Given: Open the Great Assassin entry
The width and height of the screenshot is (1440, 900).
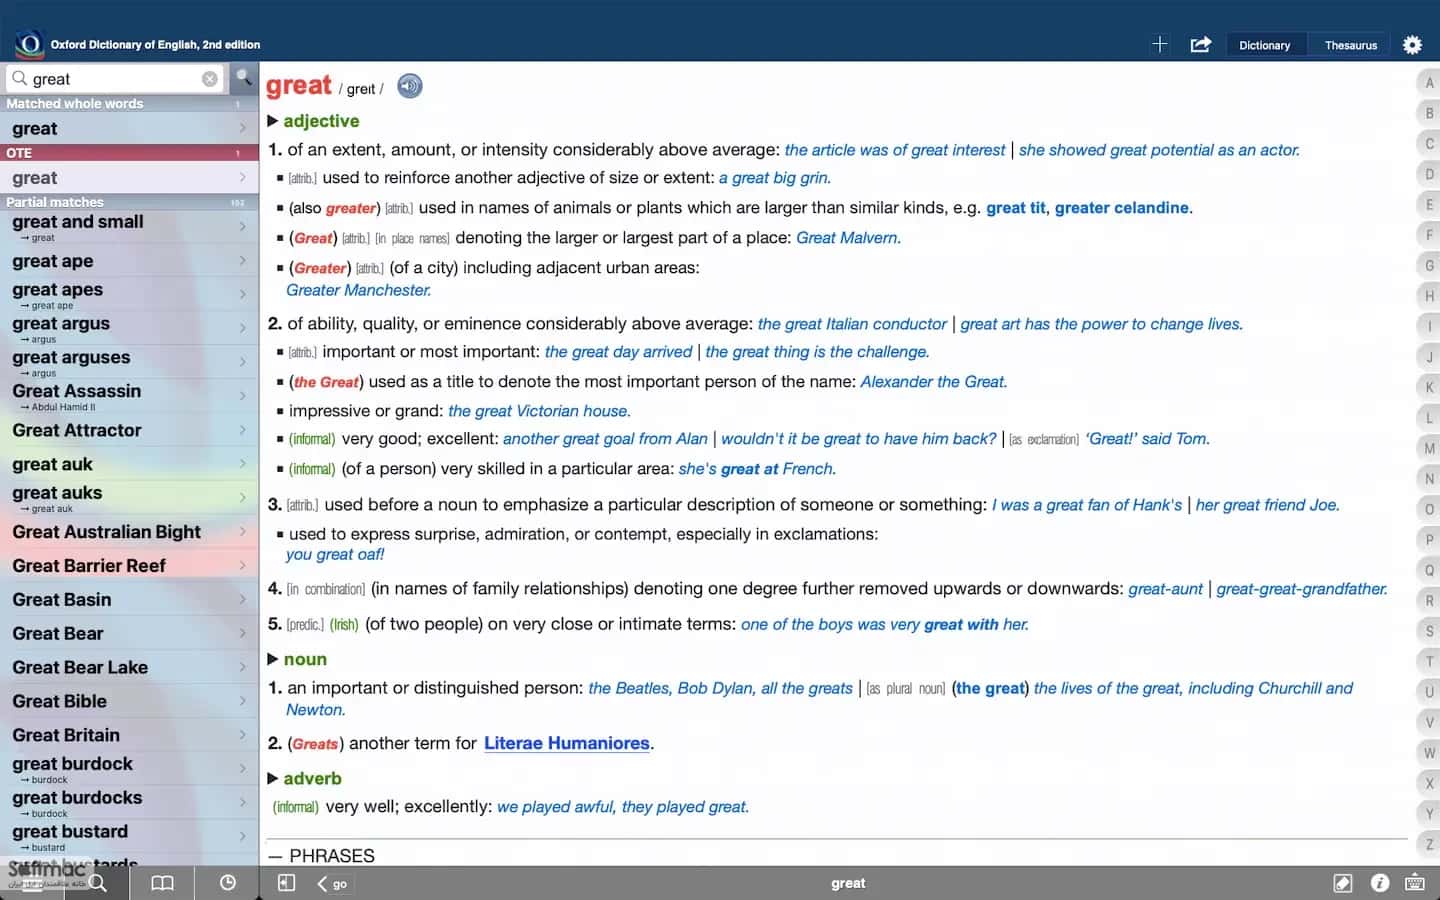Looking at the screenshot, I should 129,397.
